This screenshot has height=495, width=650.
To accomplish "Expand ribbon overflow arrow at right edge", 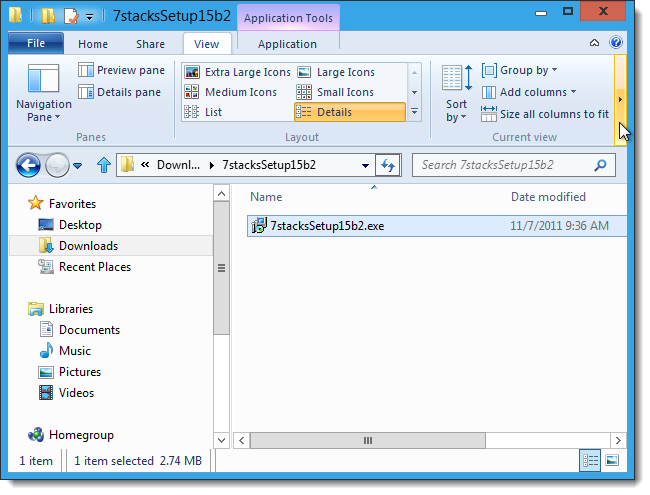I will (620, 99).
